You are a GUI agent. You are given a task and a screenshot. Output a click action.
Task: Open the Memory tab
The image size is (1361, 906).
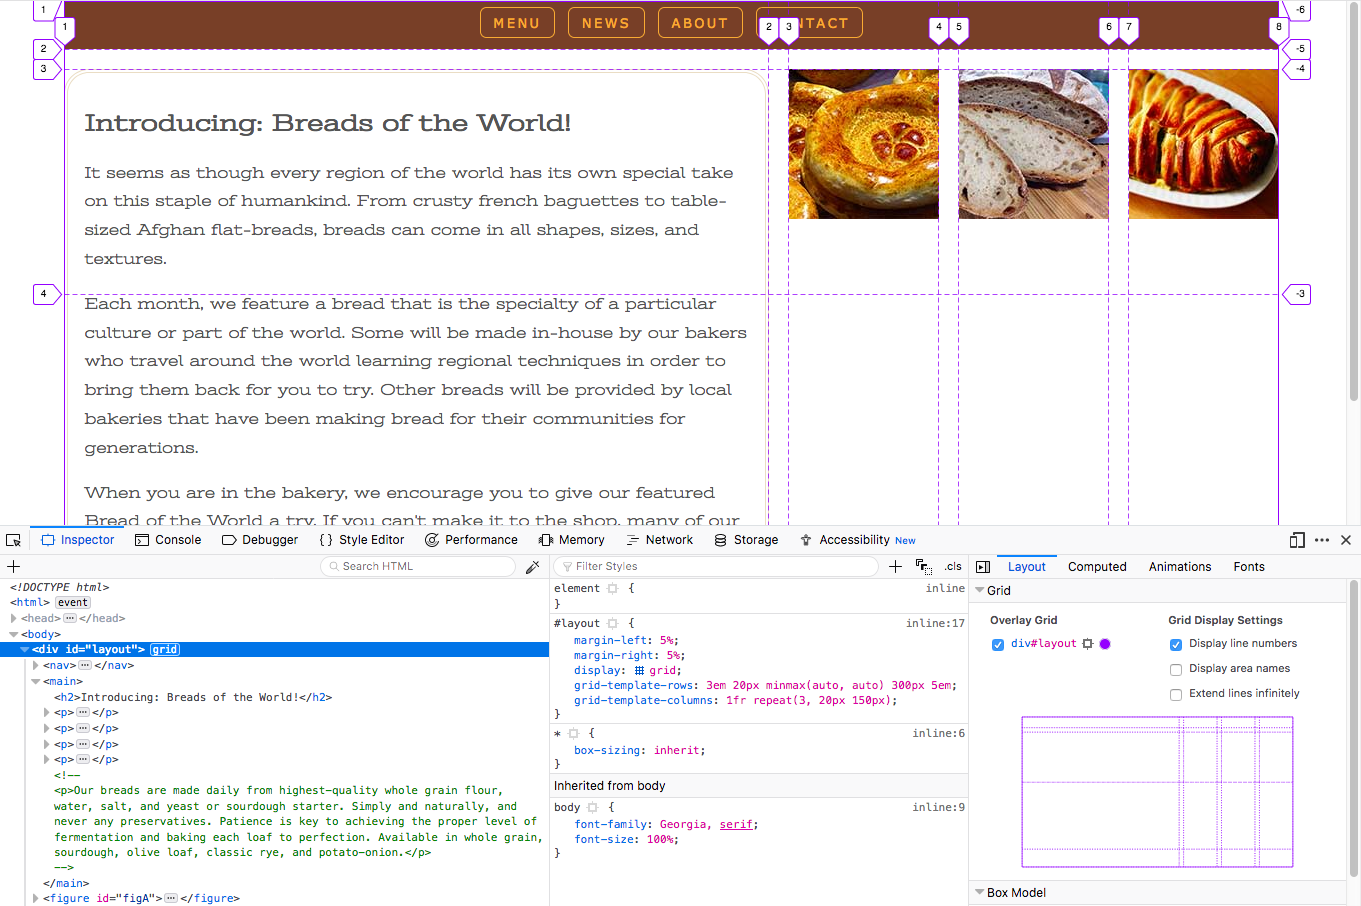572,540
